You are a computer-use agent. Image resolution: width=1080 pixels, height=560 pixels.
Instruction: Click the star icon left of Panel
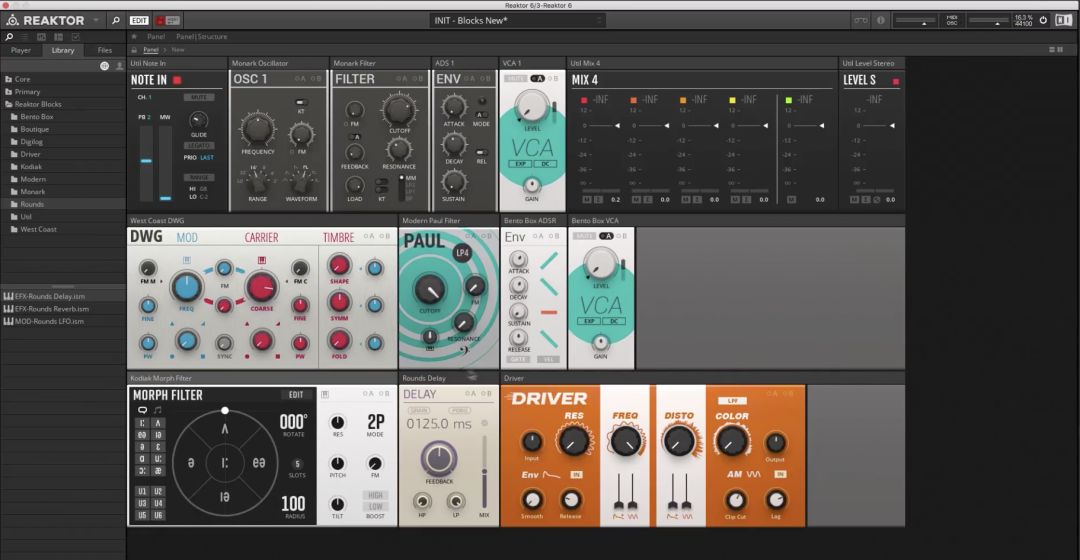pos(134,37)
